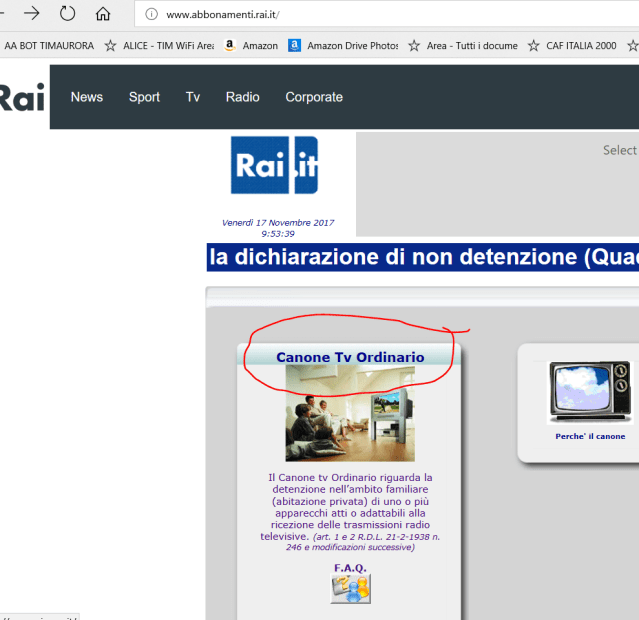Click the date Venerdì 17 Novembre 2017 text

pos(278,223)
